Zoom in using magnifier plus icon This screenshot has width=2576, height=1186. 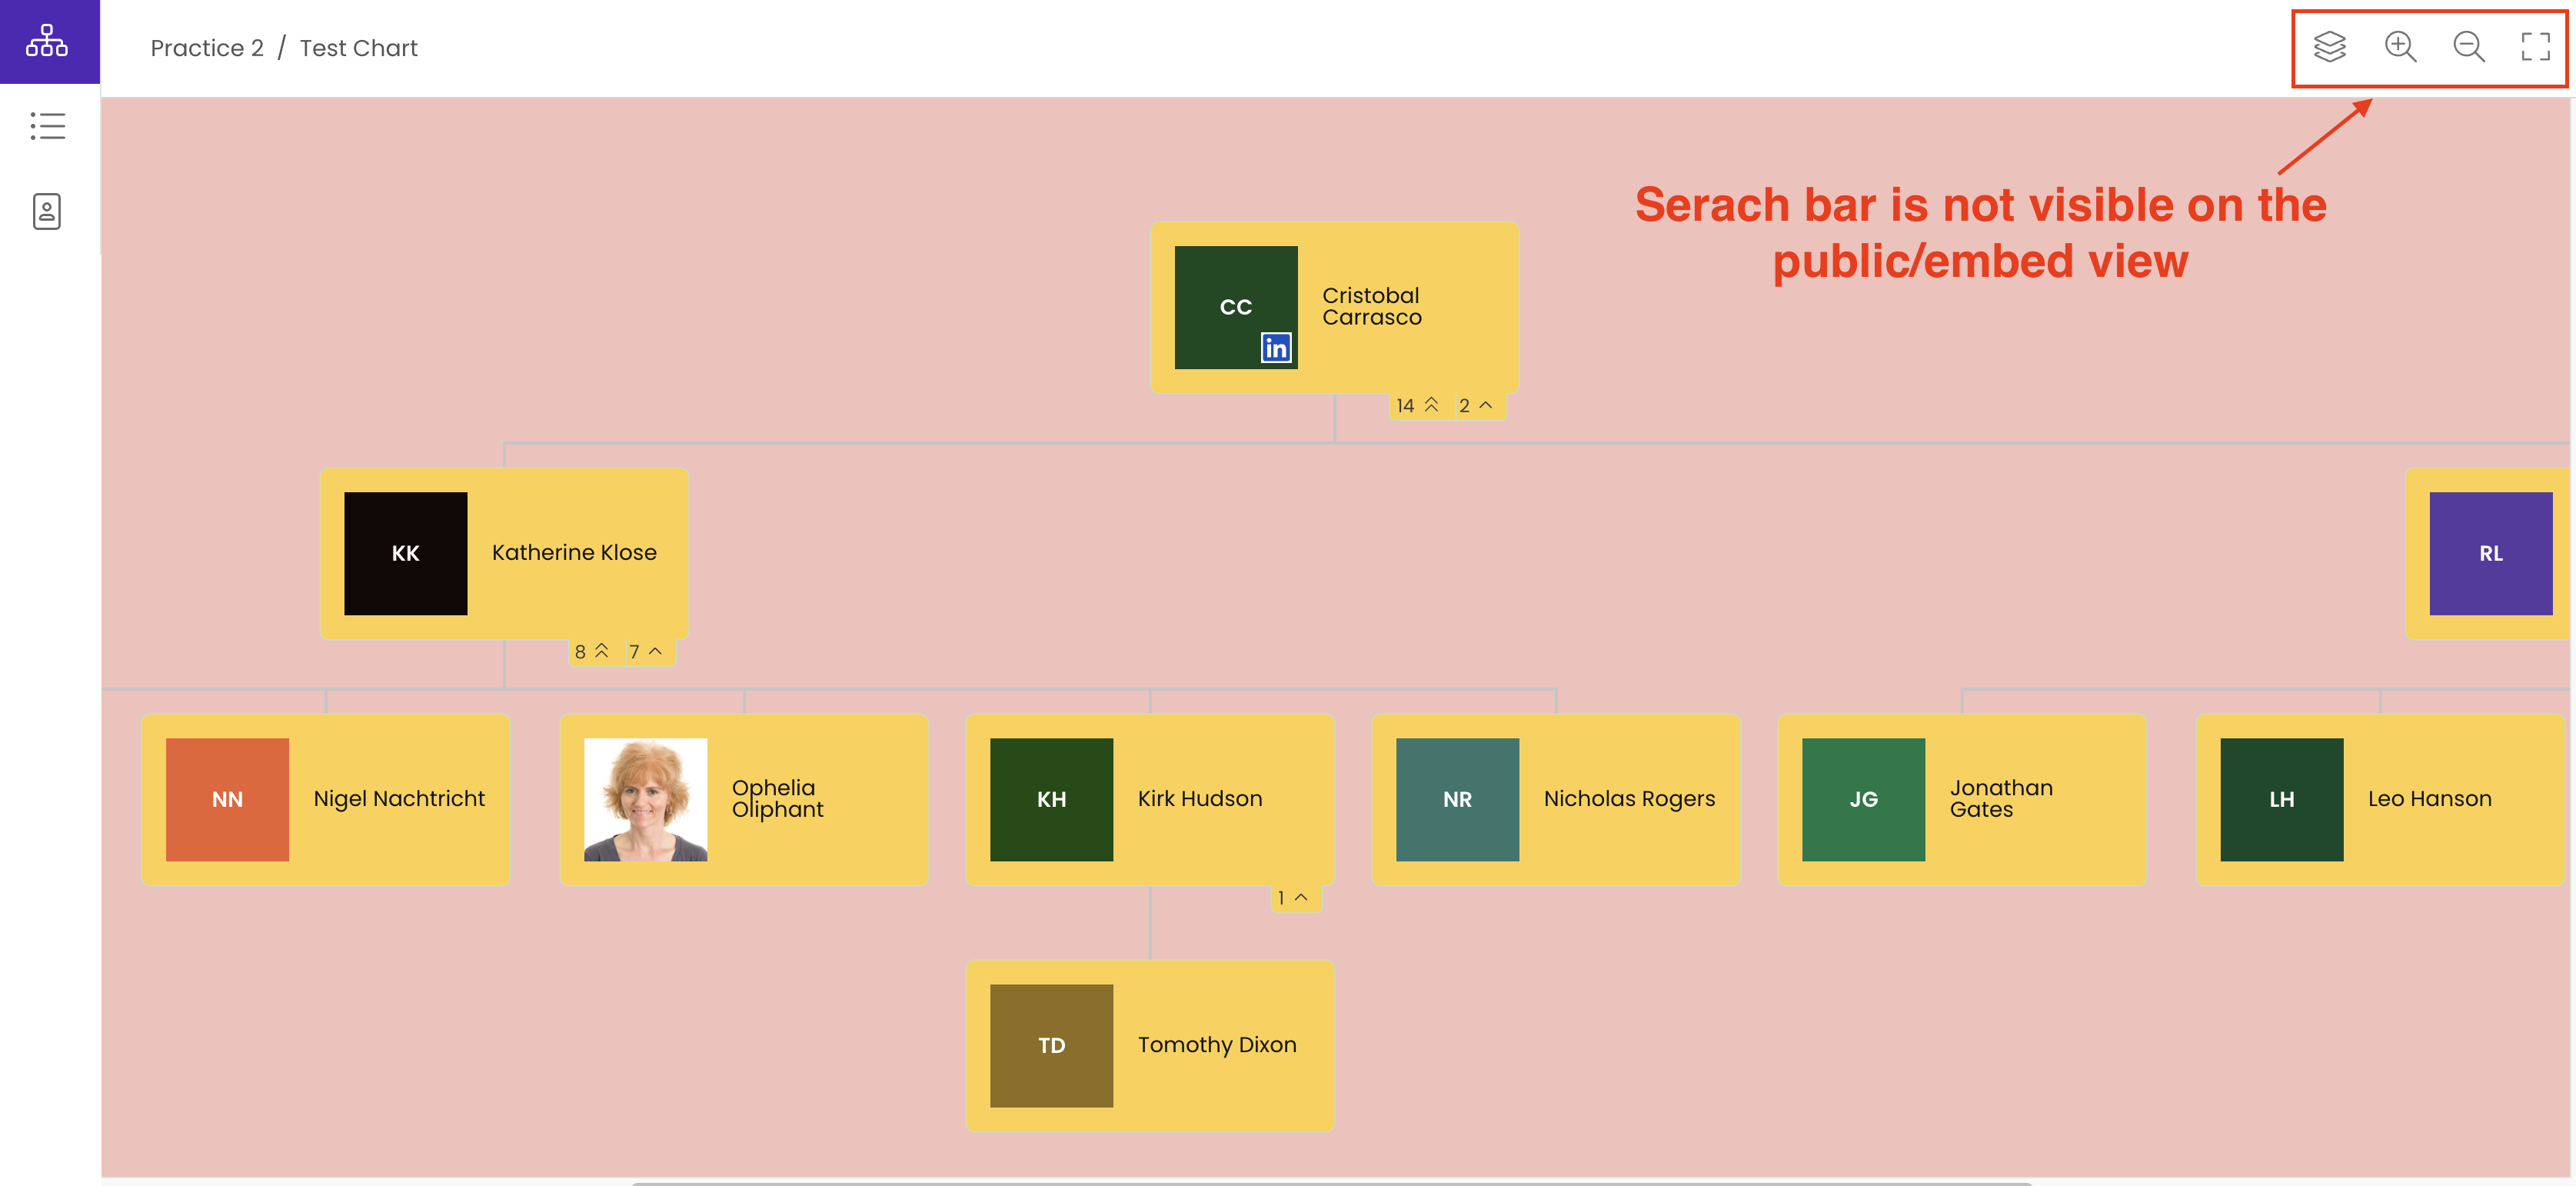2399,47
